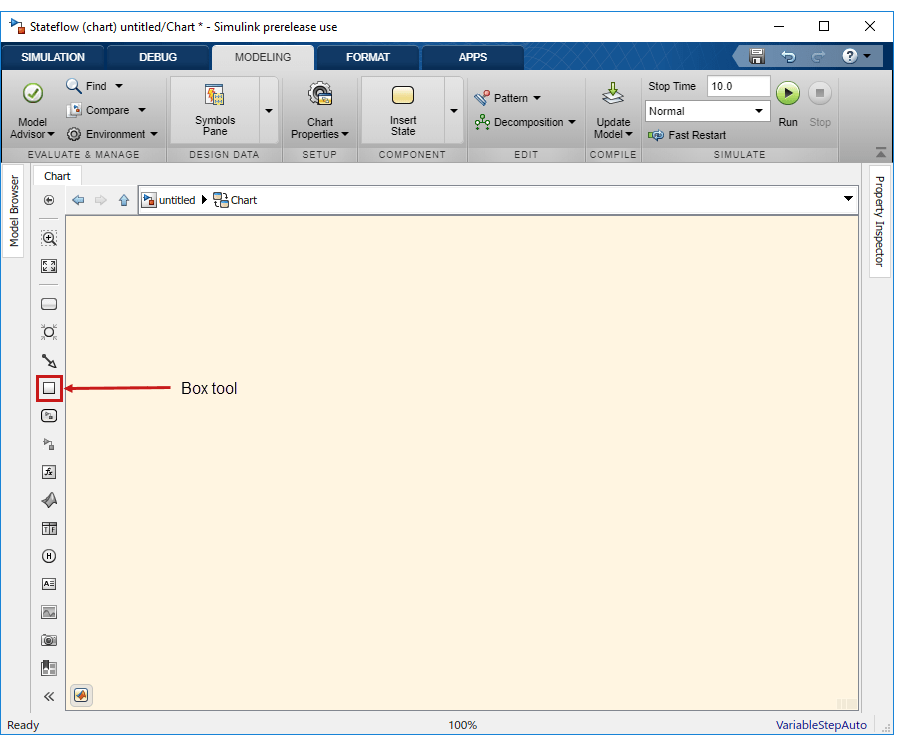Select the Graphical Function (fx) tool
The width and height of the screenshot is (902, 735).
[49, 472]
